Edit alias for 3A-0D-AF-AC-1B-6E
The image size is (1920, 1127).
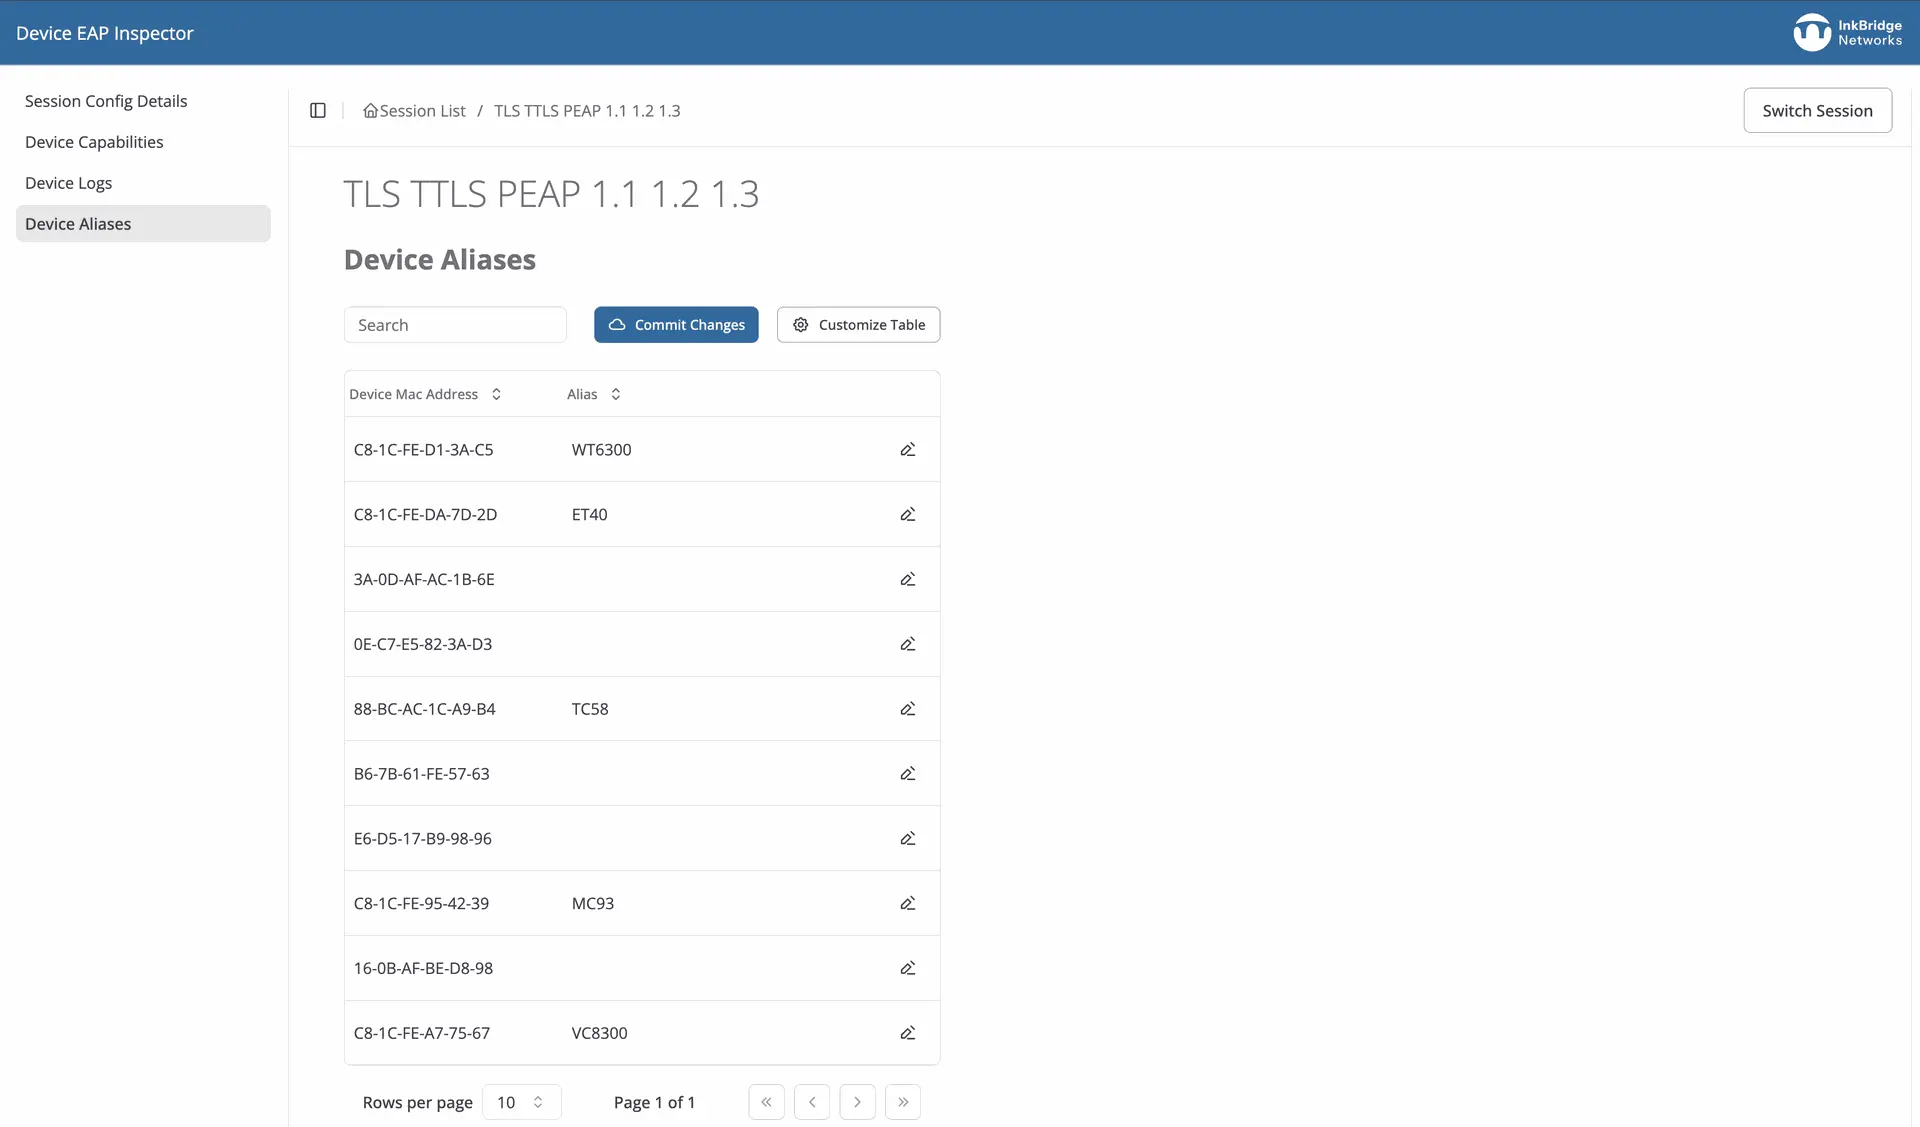click(907, 580)
